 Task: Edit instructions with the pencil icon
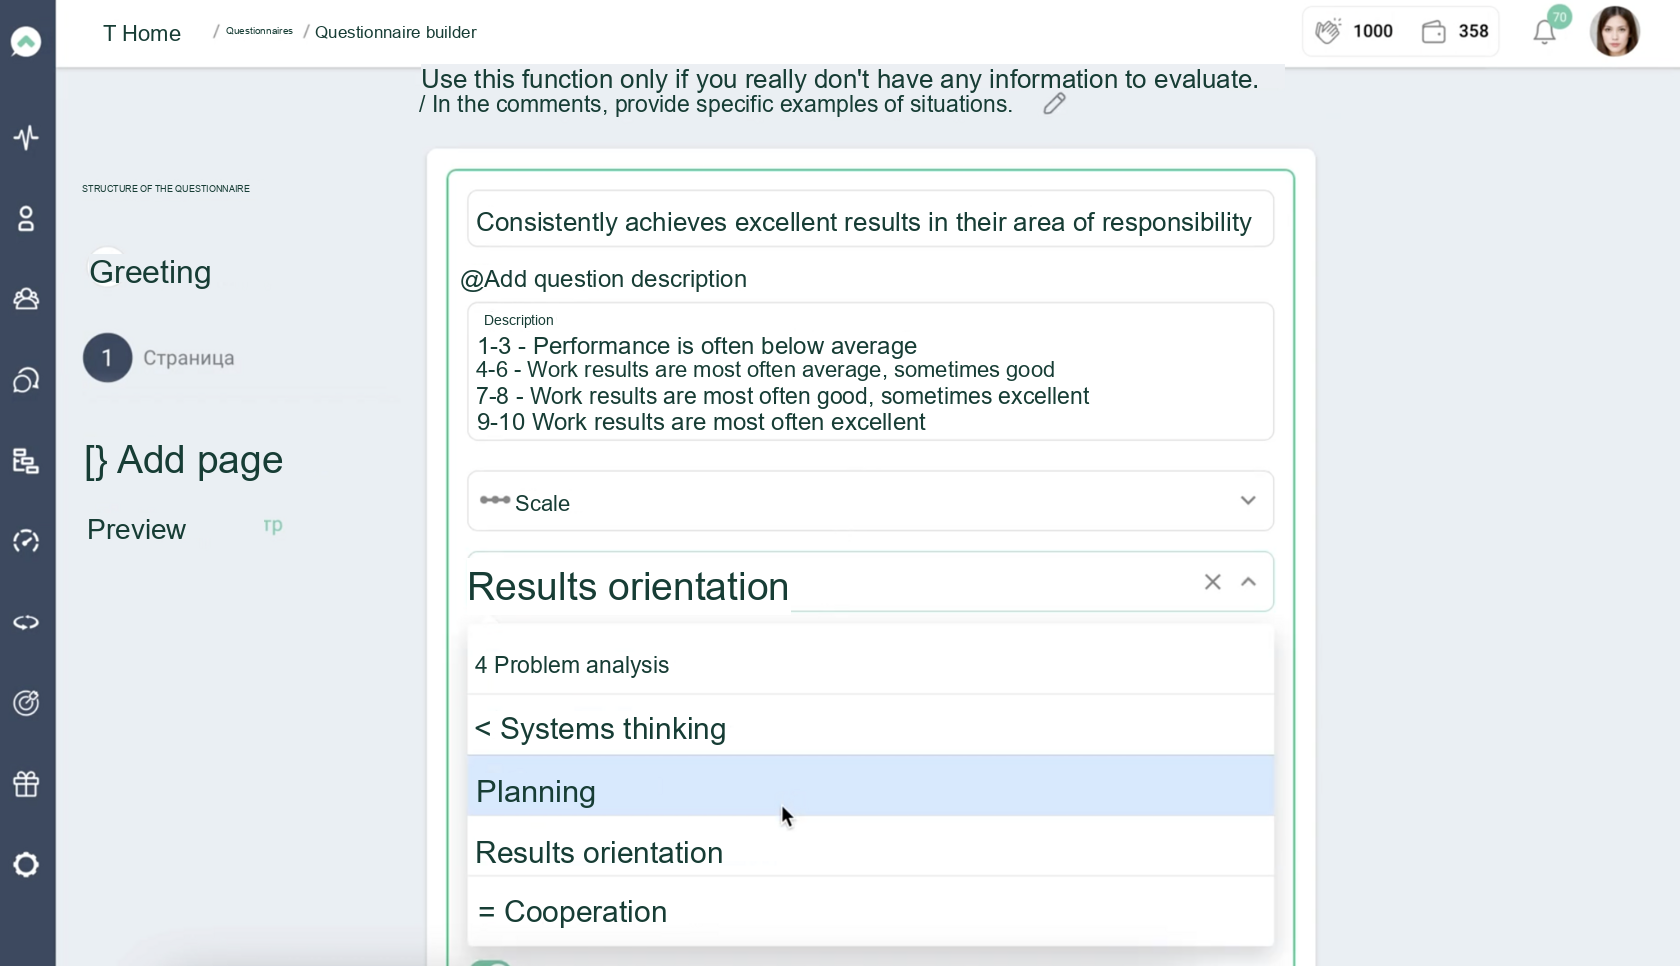(x=1054, y=104)
